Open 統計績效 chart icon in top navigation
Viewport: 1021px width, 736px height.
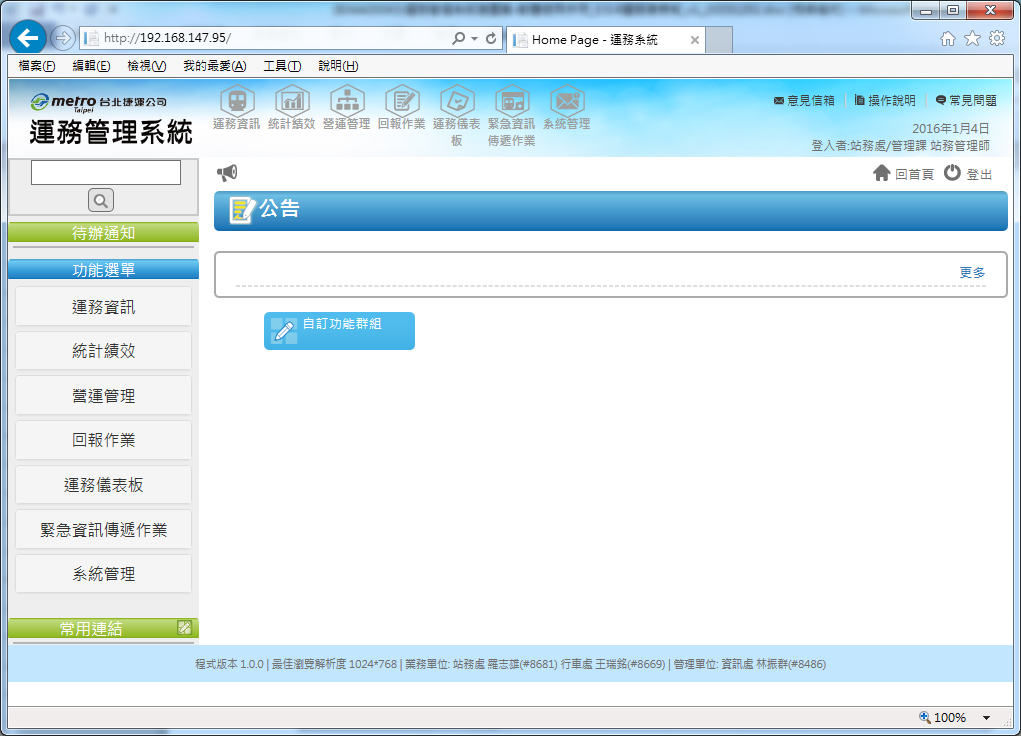pos(292,101)
